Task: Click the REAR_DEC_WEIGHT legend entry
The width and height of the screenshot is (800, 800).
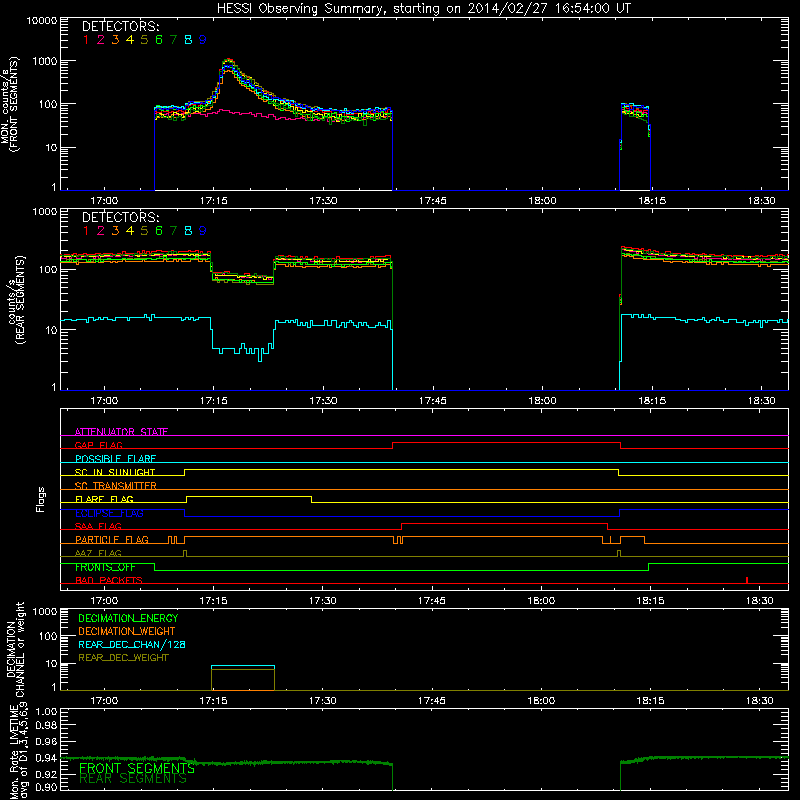Action: click(x=123, y=658)
